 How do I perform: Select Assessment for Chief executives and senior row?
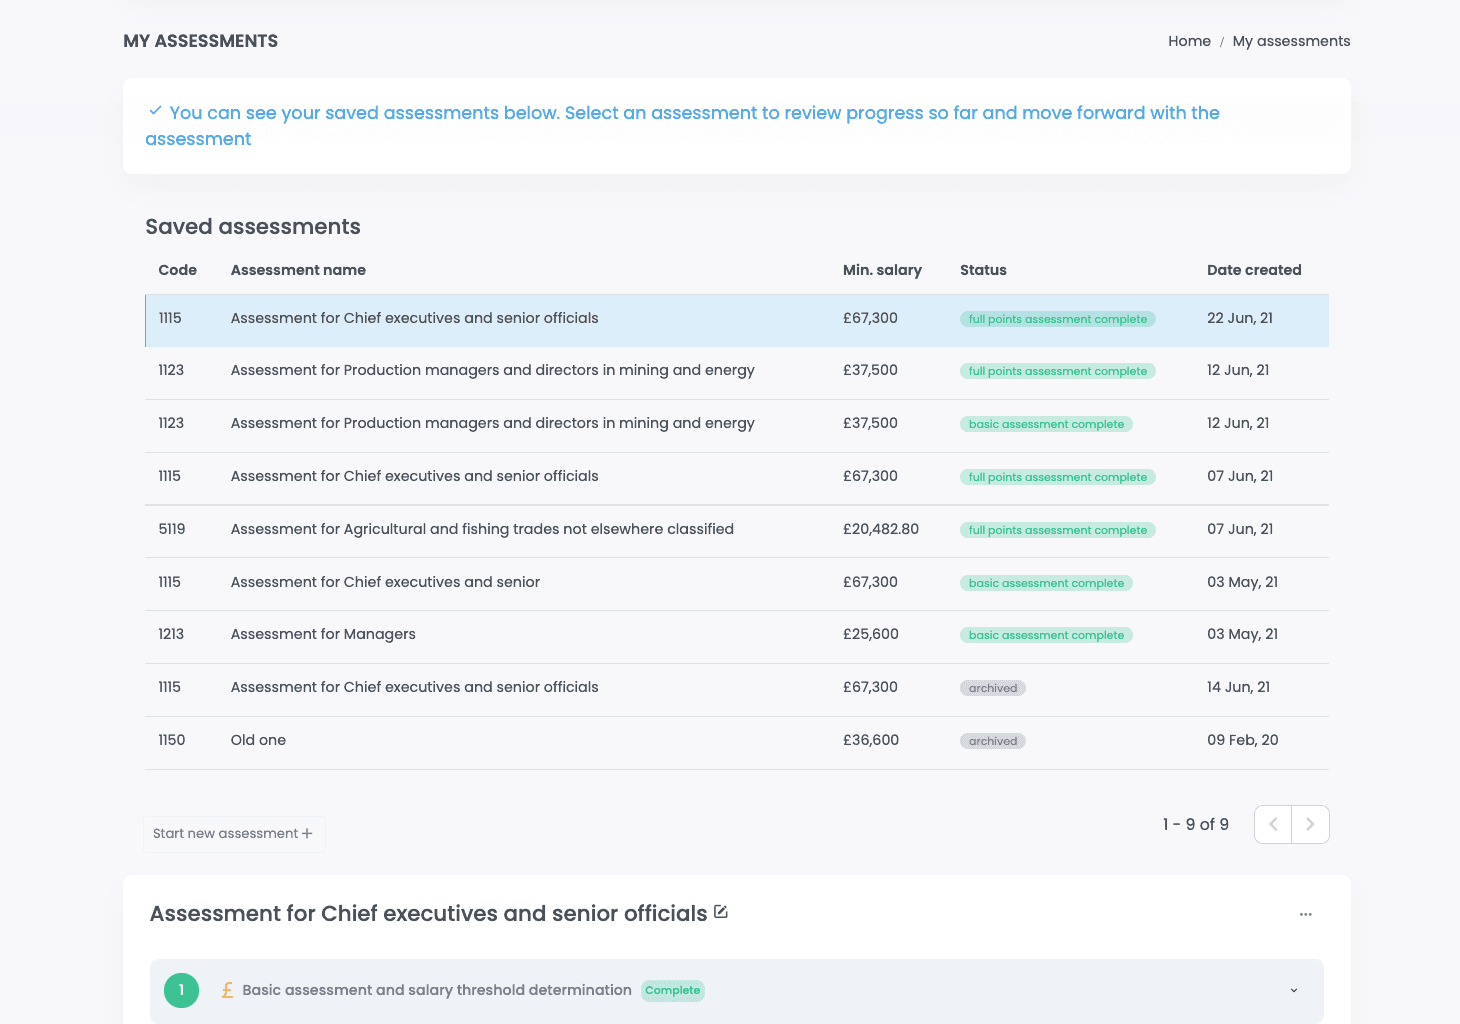tap(737, 583)
